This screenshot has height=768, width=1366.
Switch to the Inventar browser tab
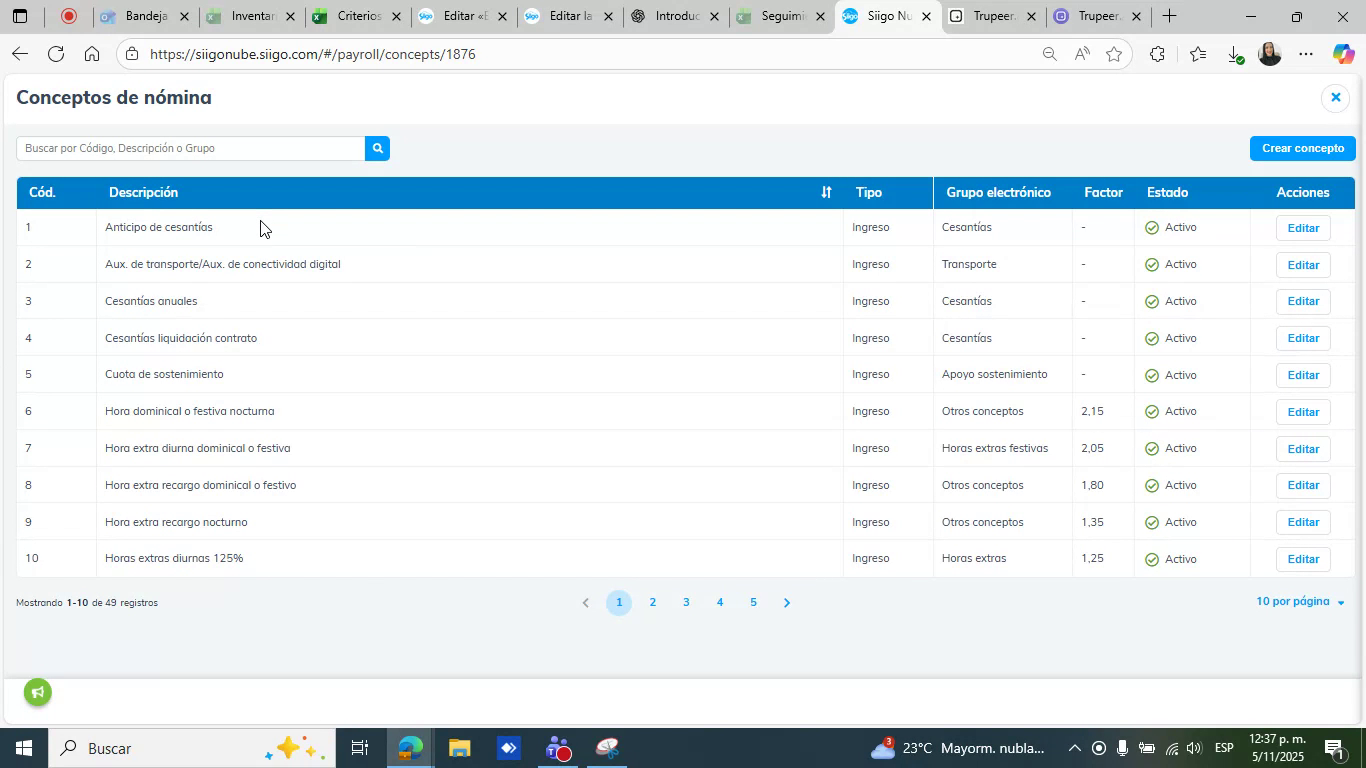[x=251, y=16]
